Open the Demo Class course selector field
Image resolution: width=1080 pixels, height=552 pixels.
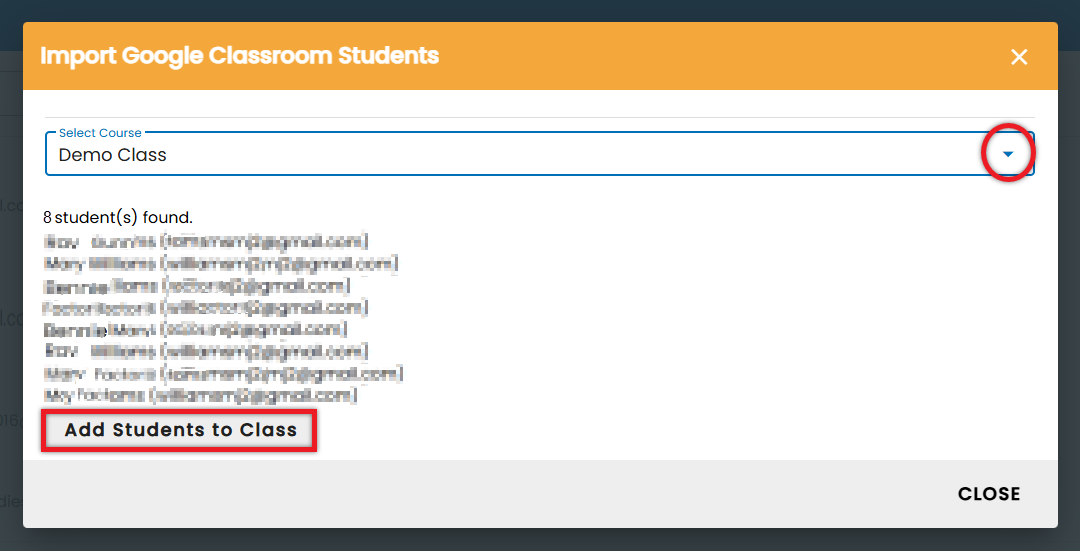click(x=540, y=154)
